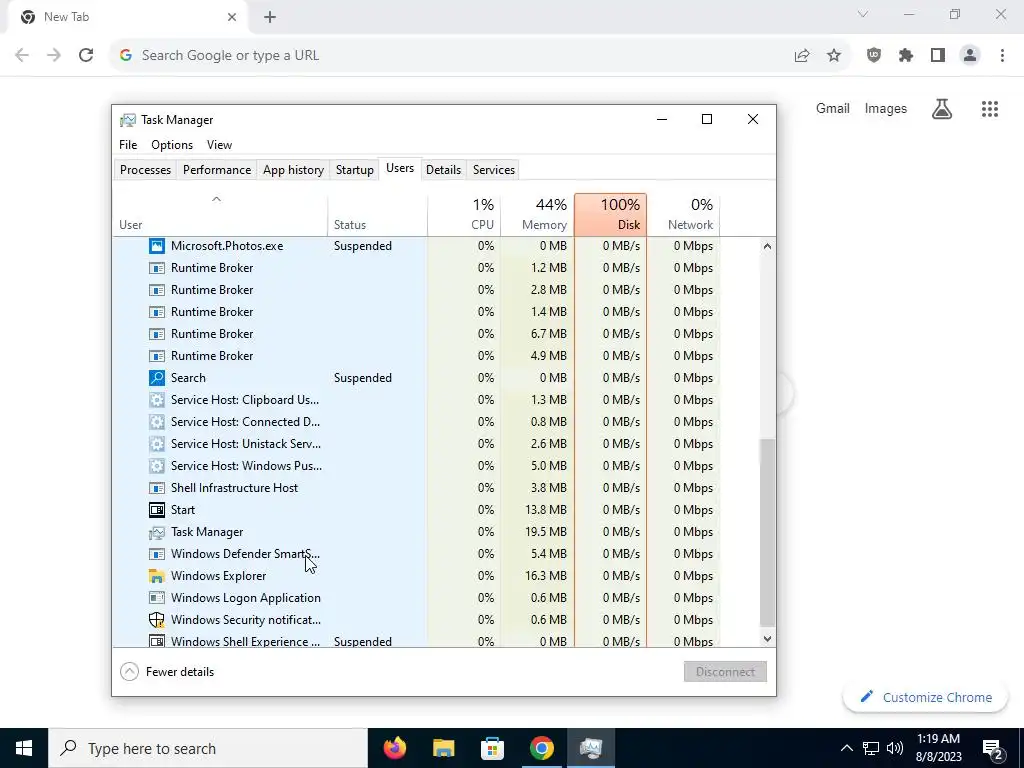Sort by Memory column header

pos(537,214)
